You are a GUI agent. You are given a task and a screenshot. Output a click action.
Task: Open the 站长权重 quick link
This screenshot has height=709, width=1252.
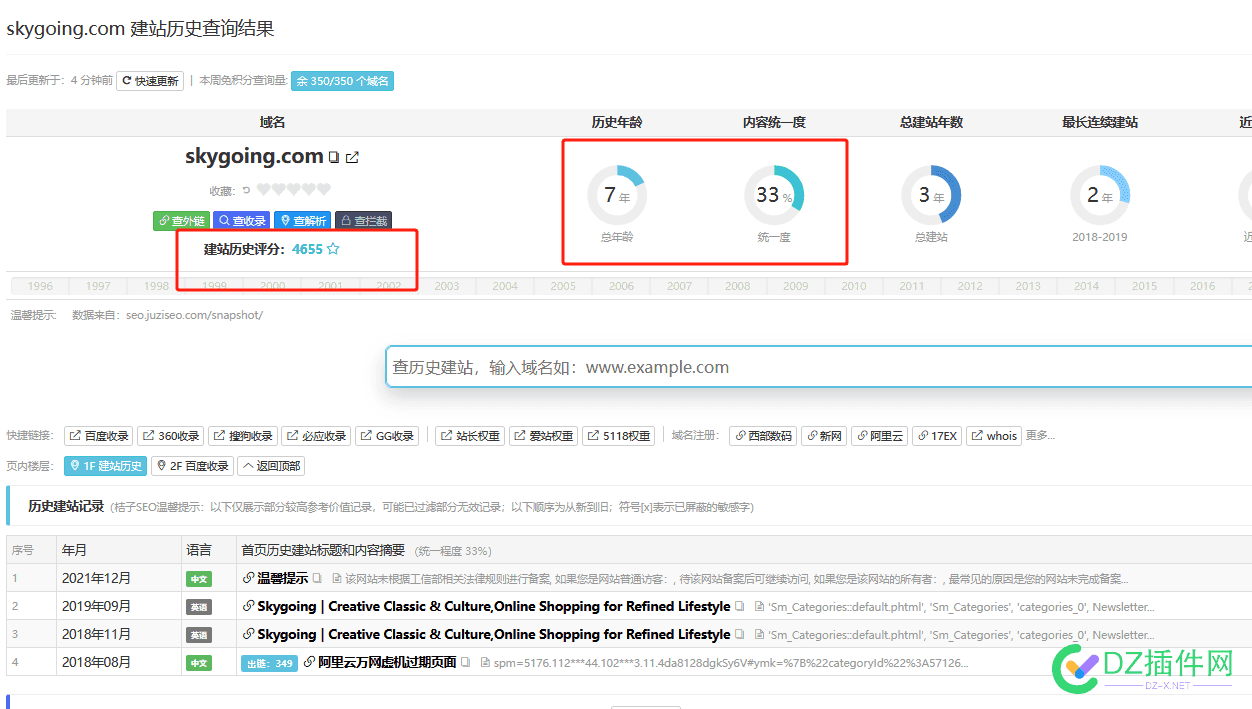click(x=469, y=436)
